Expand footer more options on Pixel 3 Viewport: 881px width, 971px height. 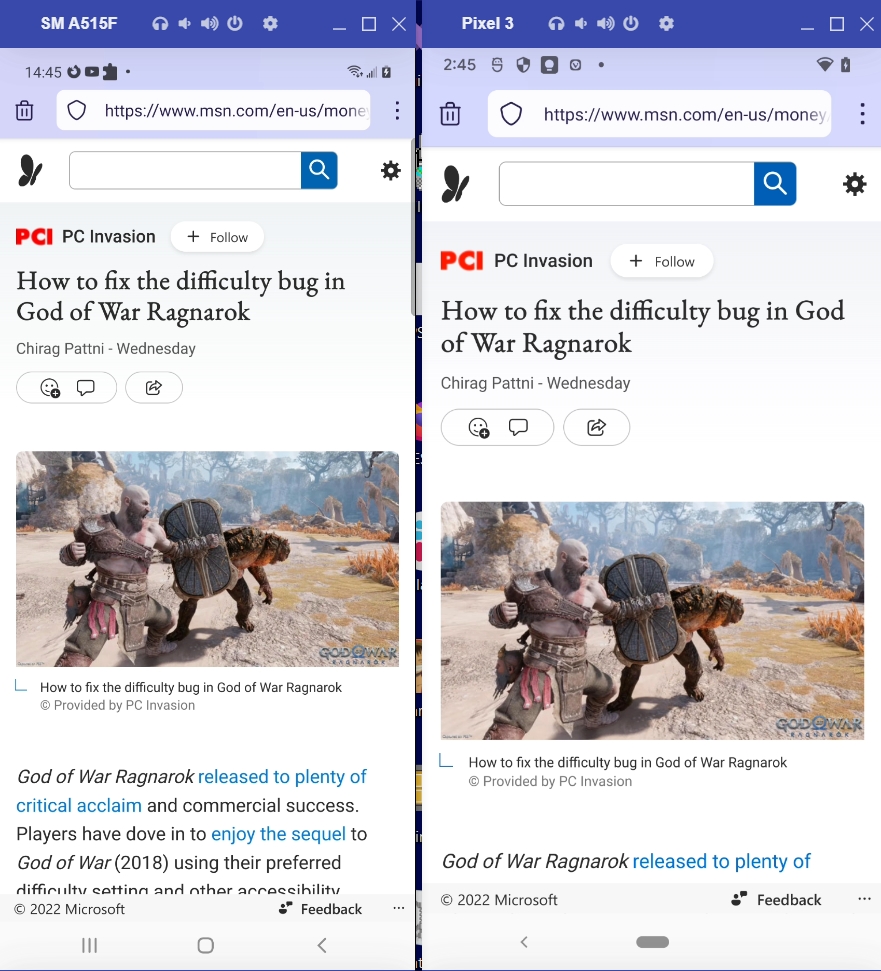pos(864,899)
